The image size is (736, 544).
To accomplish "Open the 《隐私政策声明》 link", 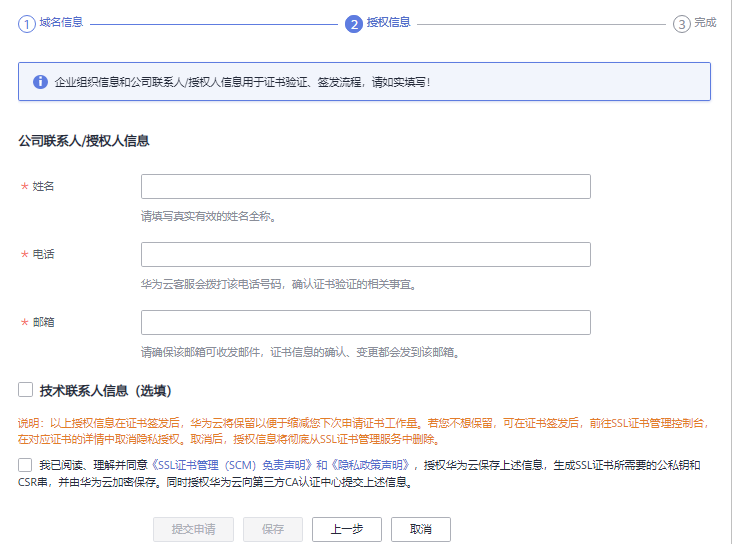I will tap(371, 465).
